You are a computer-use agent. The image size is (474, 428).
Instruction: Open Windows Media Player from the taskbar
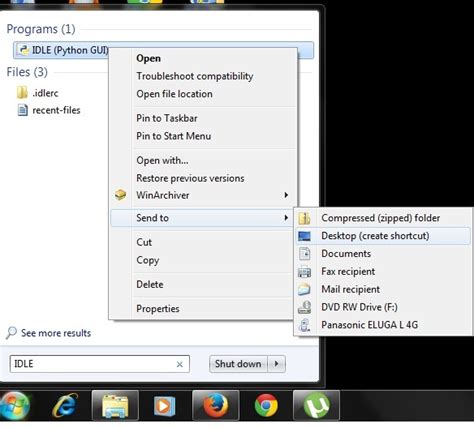click(165, 406)
